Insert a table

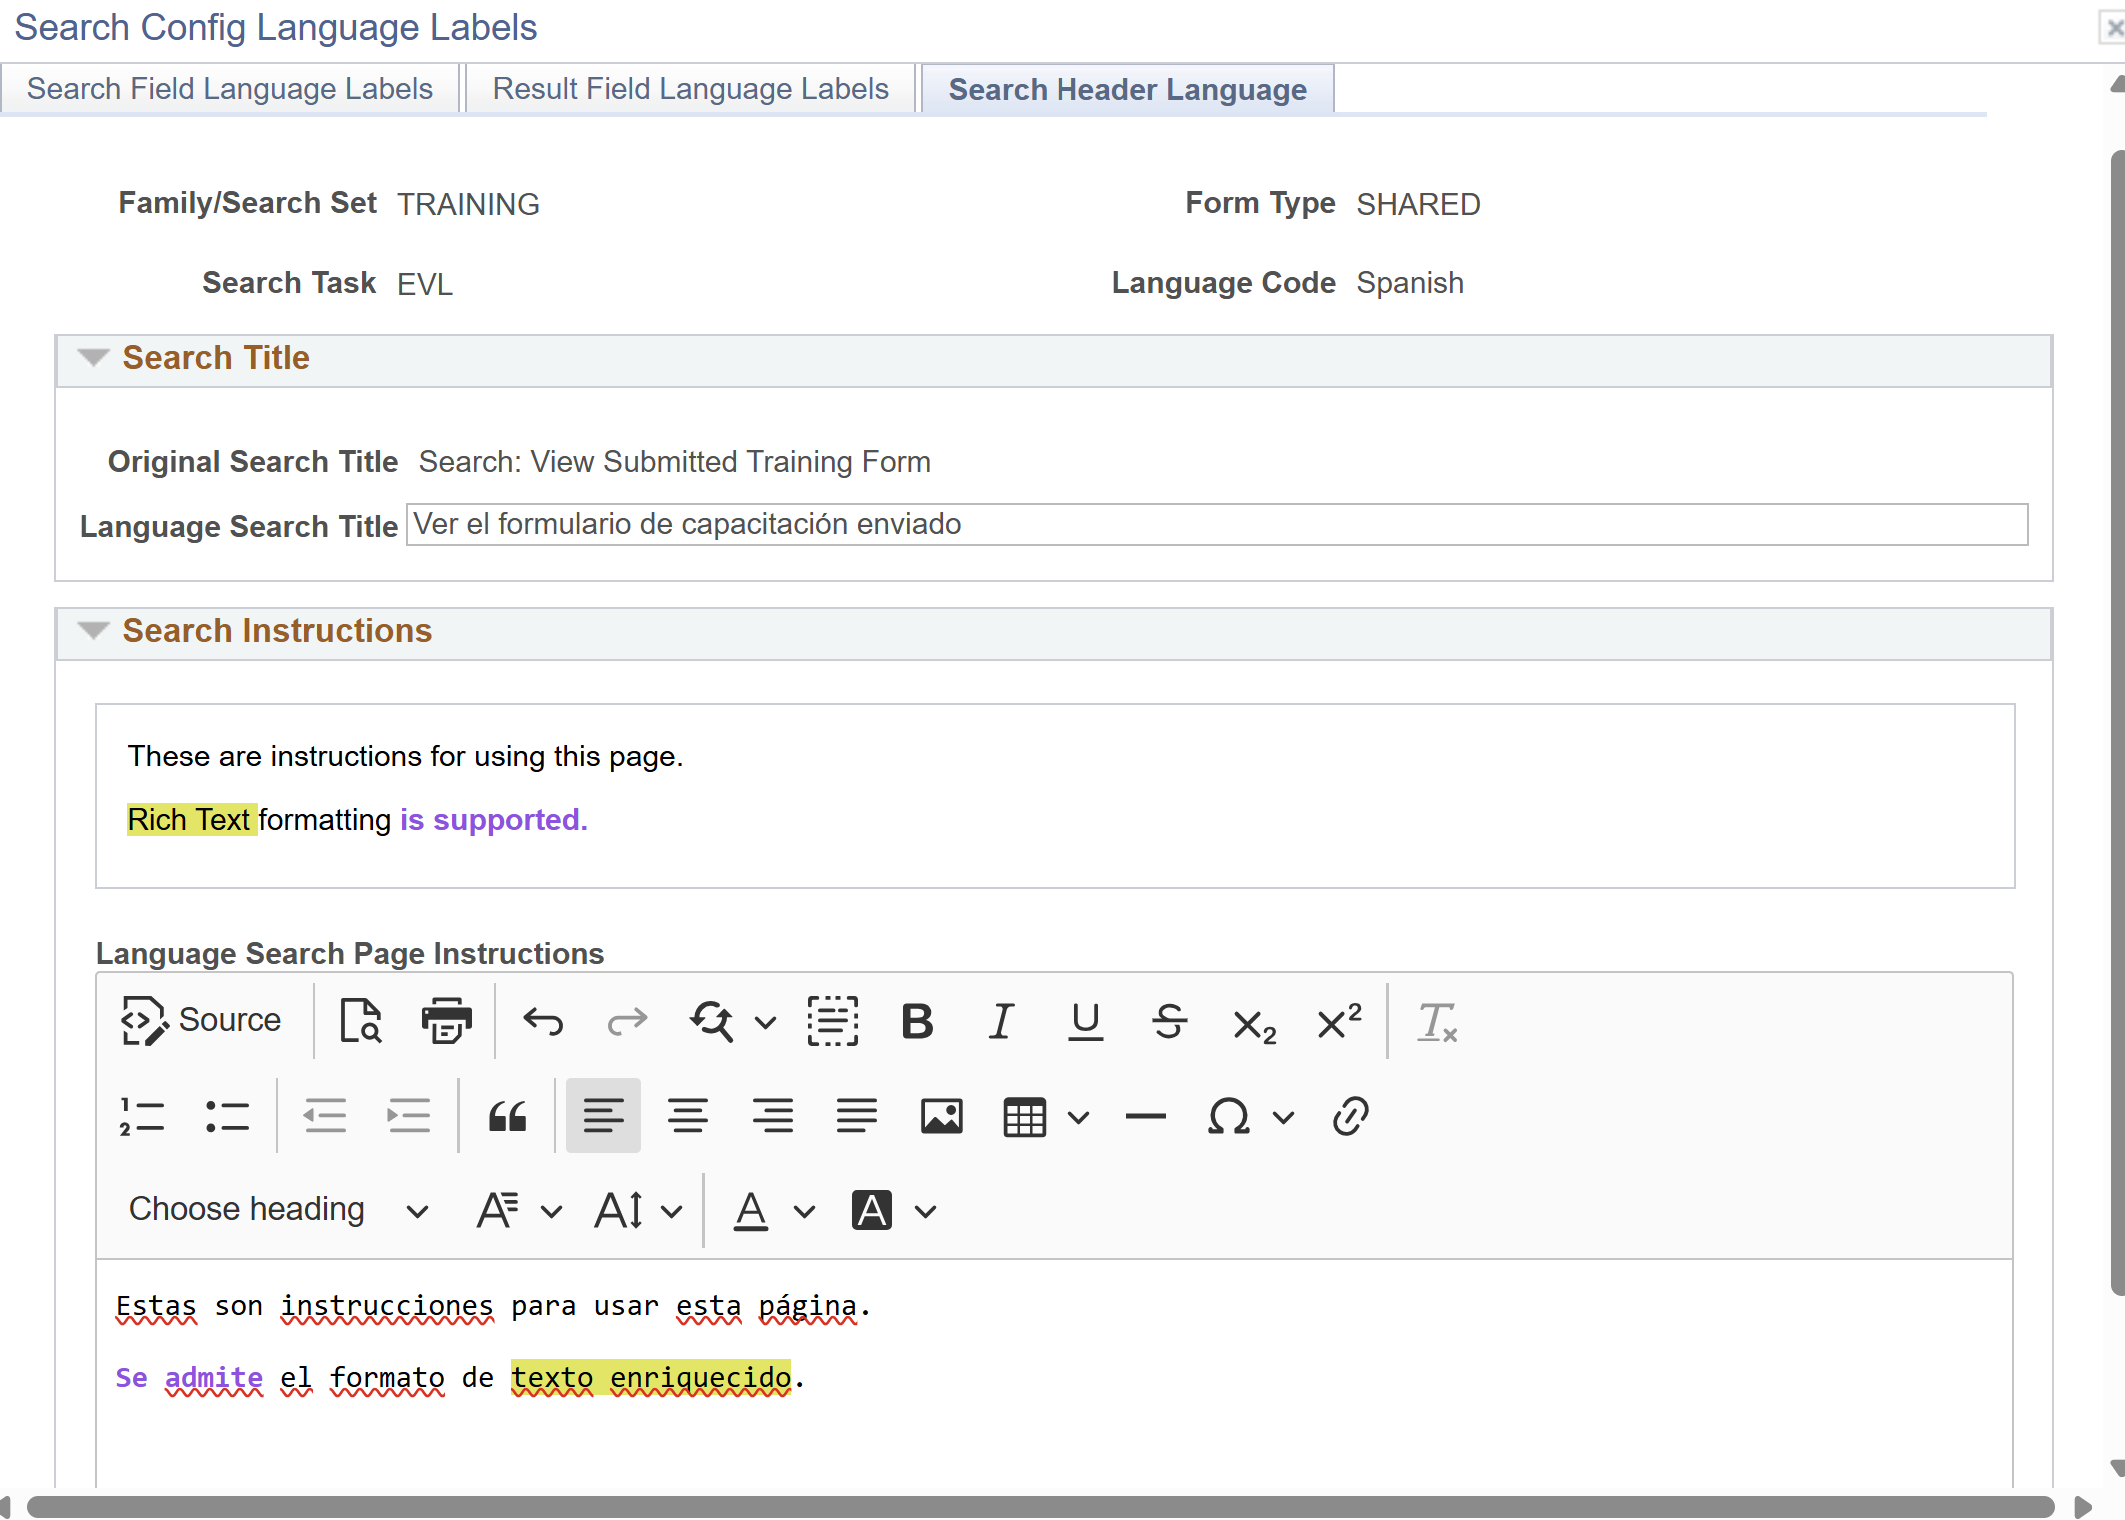(1025, 1116)
